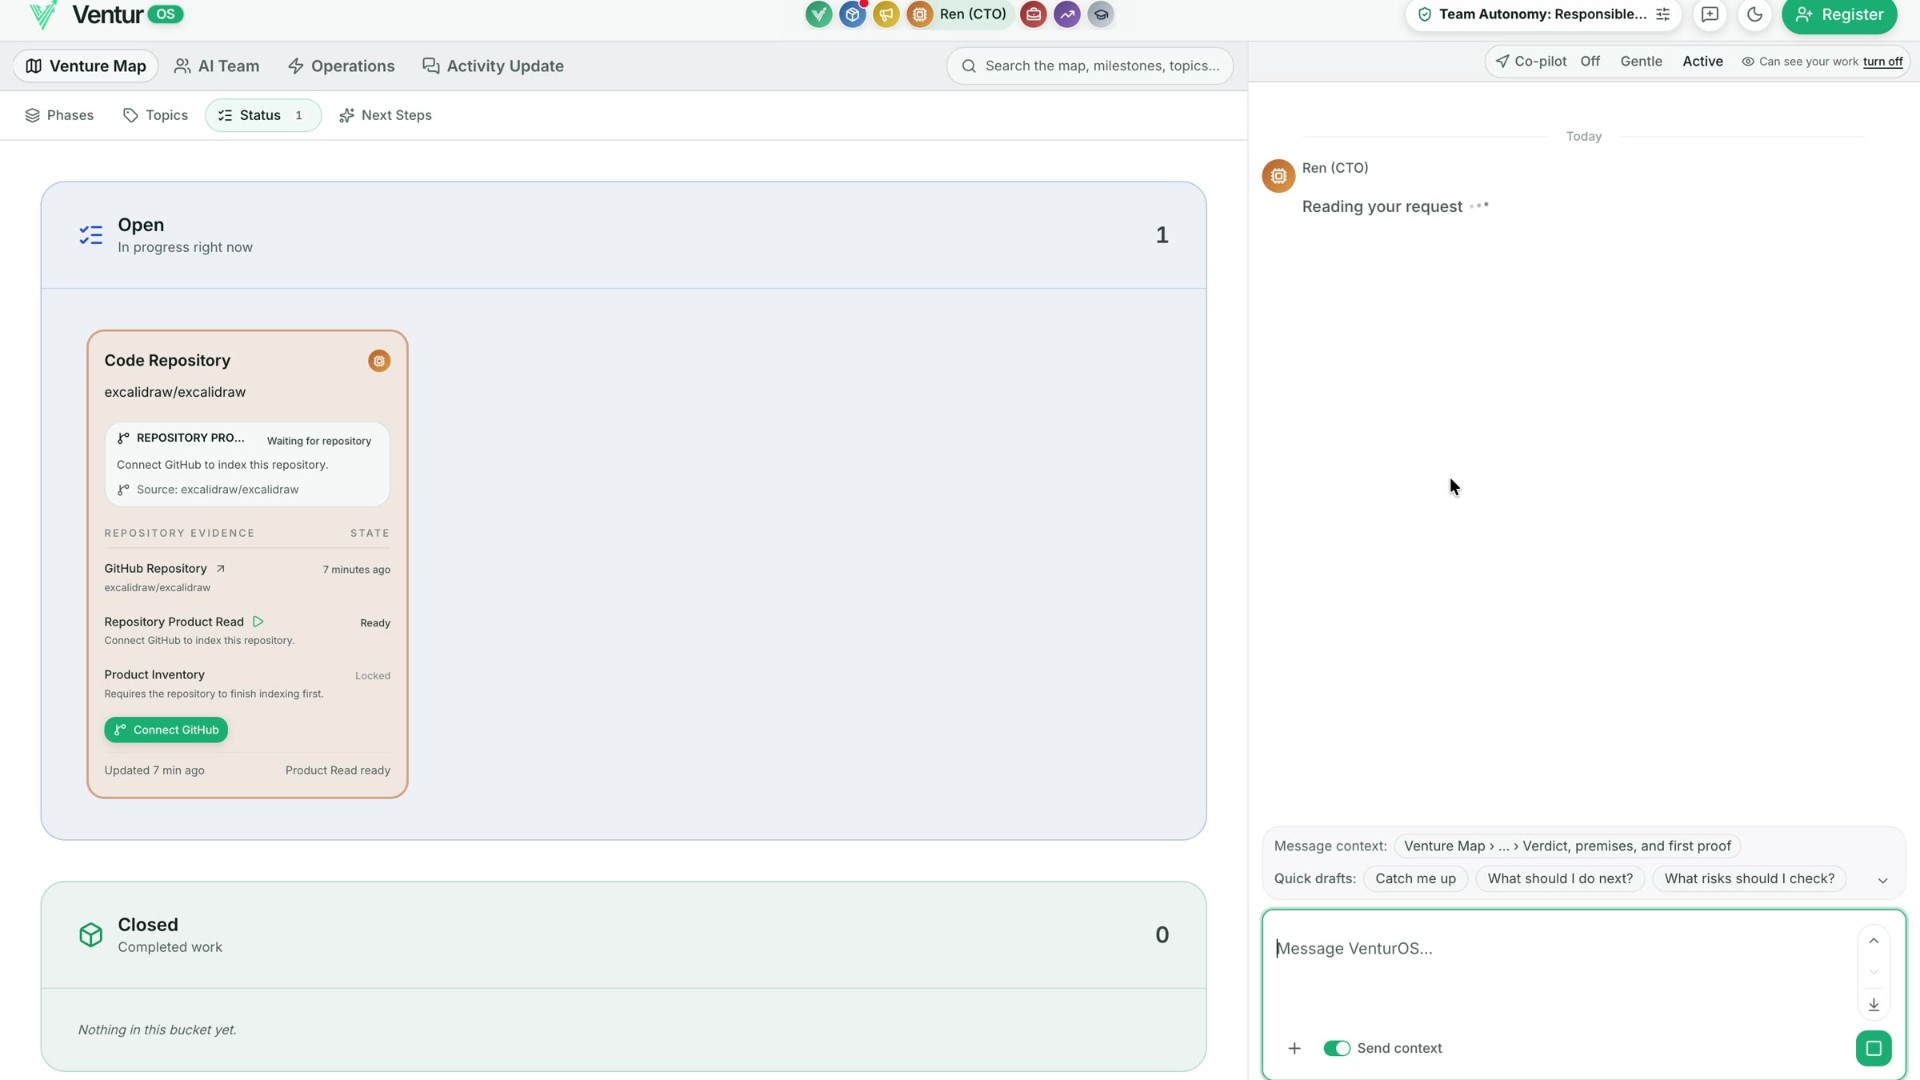Select the gray graduation cap agent avatar
Viewport: 1920px width, 1080px height.
coord(1101,14)
